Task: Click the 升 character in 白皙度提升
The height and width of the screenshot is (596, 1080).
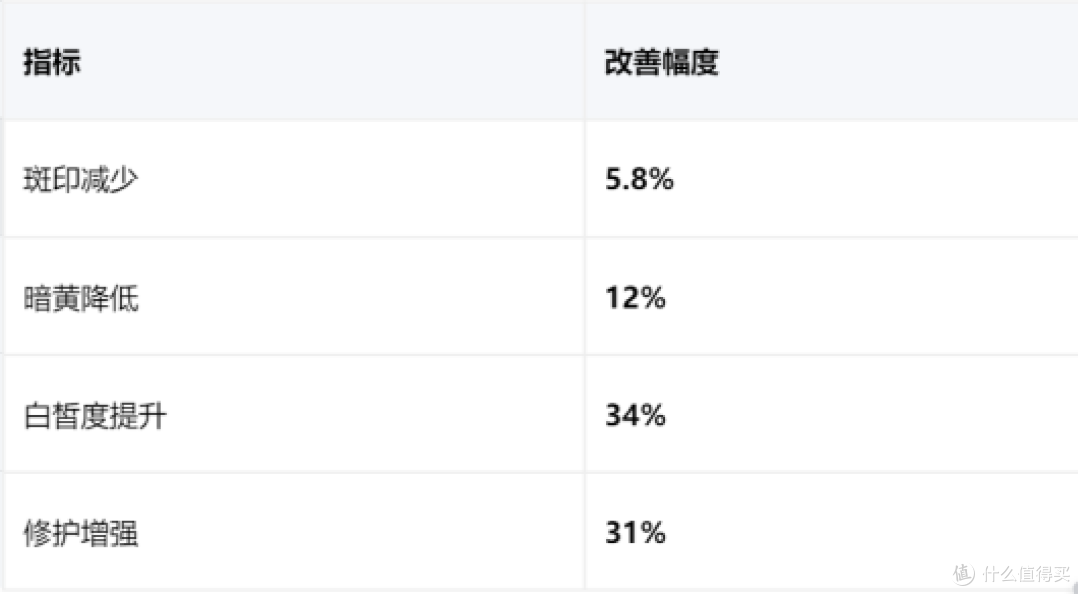Action: point(152,416)
